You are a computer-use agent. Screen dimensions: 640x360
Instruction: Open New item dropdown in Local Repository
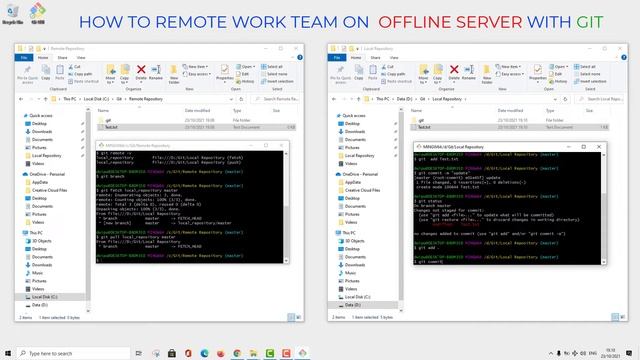[x=509, y=67]
